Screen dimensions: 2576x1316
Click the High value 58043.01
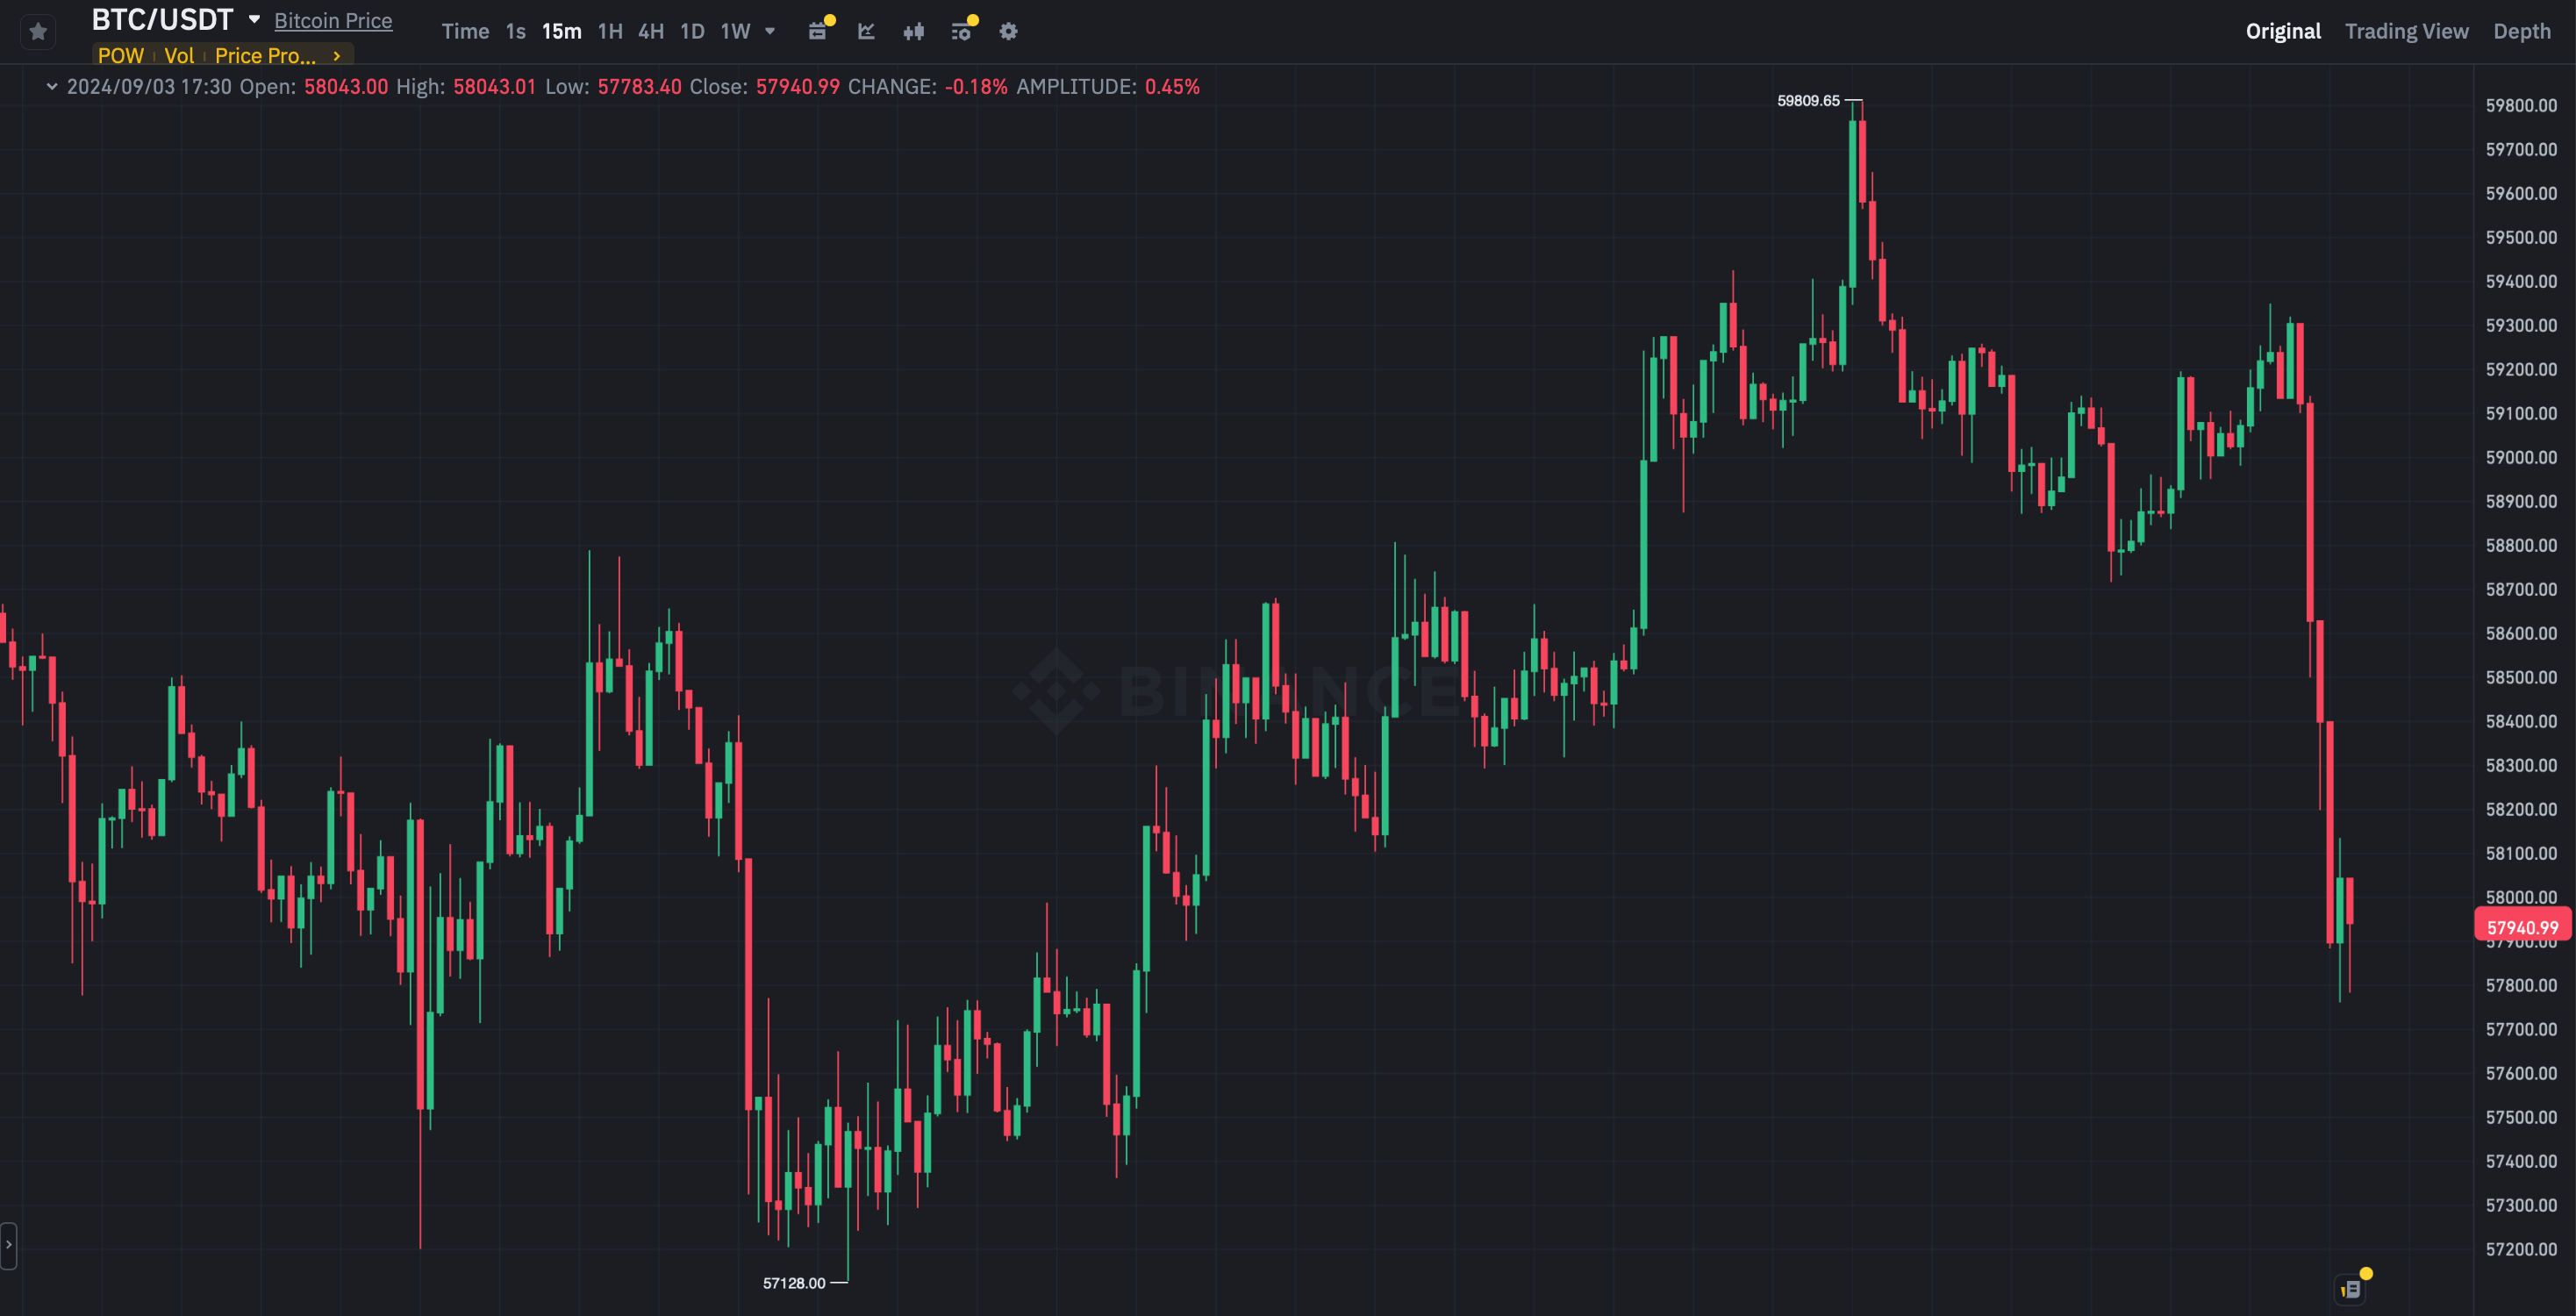(495, 87)
